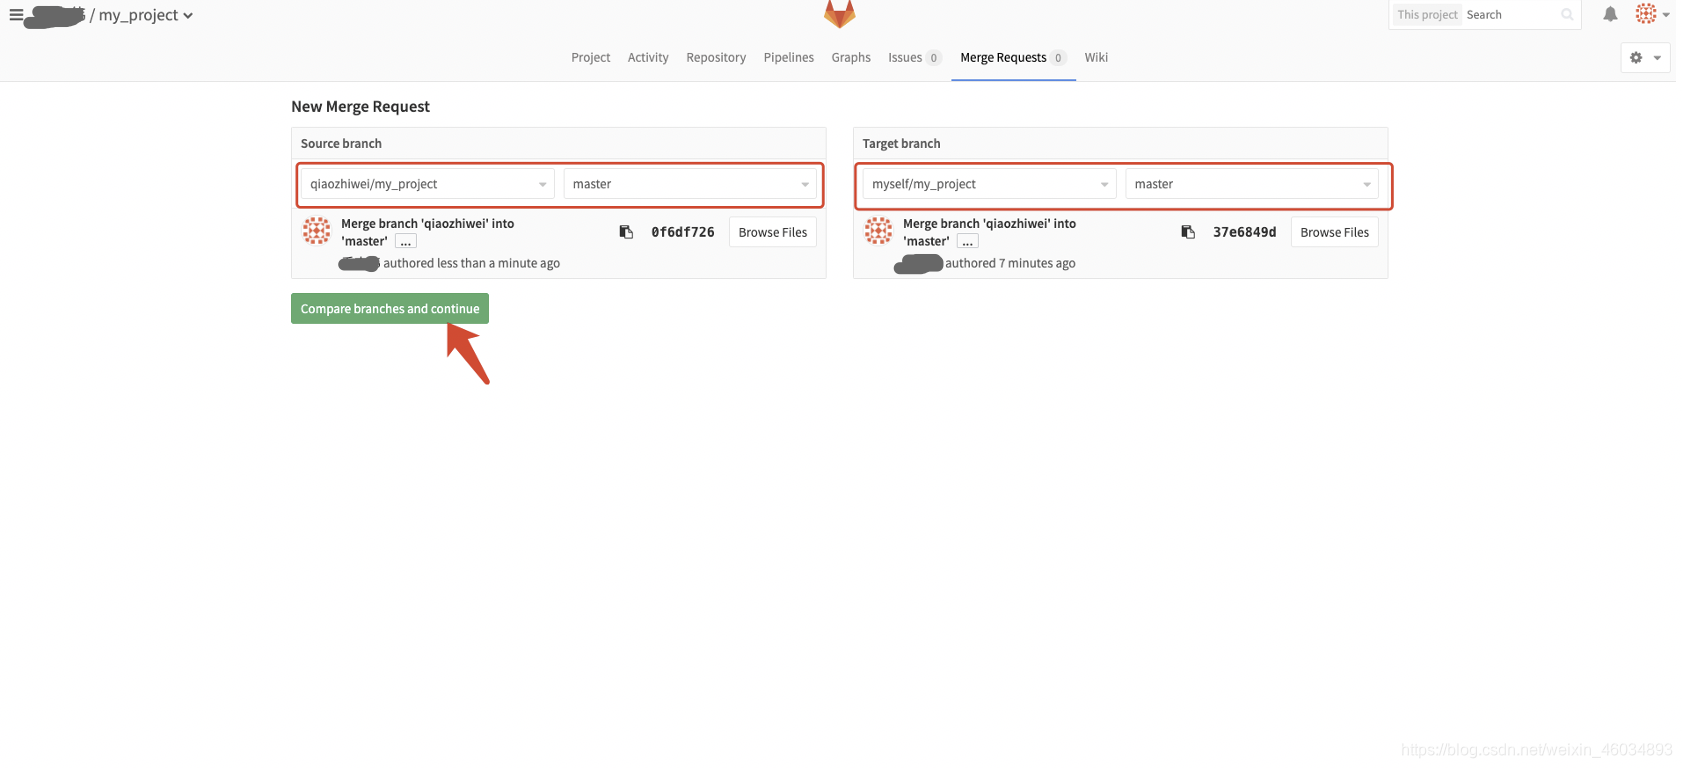Browse Files for commit 37e6849d
The height and width of the screenshot is (768, 1682).
tap(1335, 232)
